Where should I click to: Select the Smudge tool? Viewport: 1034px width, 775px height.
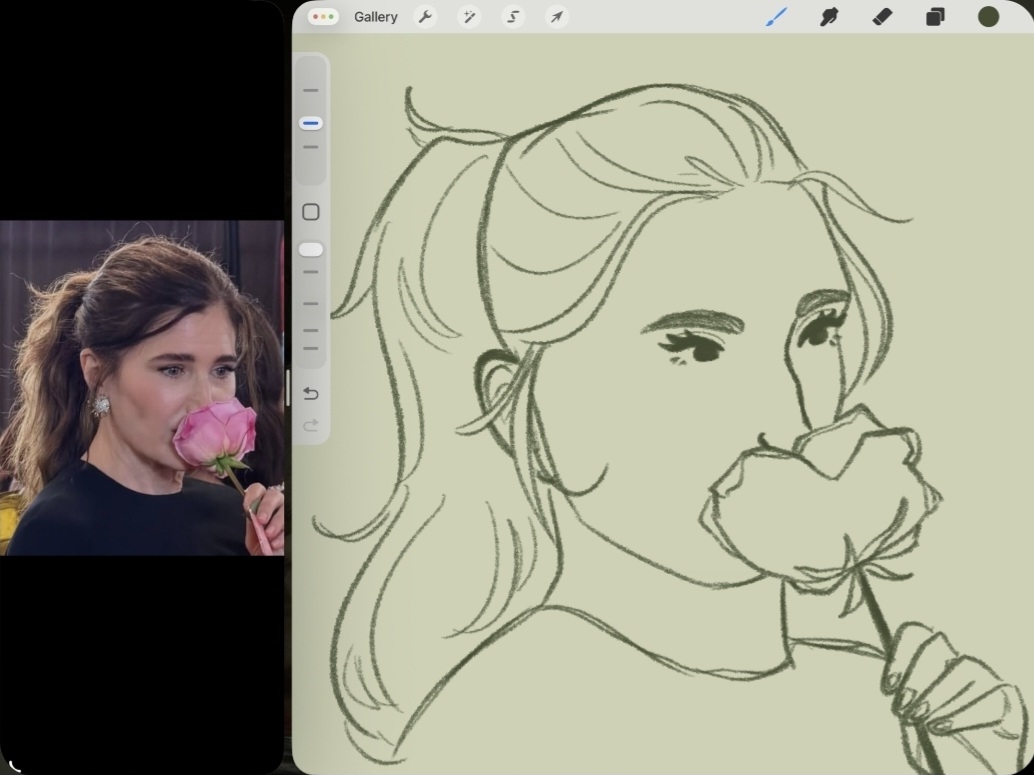click(x=829, y=17)
